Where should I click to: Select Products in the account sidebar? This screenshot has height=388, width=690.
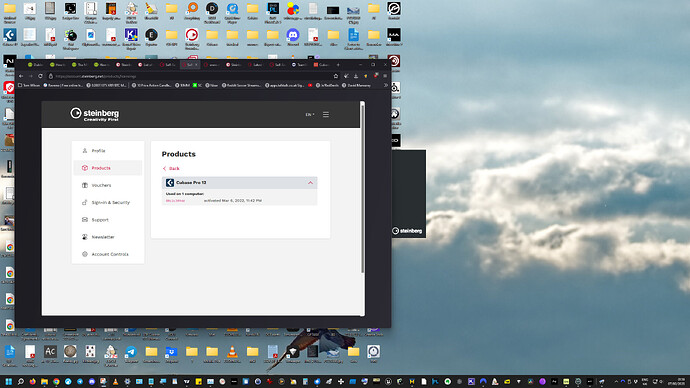click(108, 168)
